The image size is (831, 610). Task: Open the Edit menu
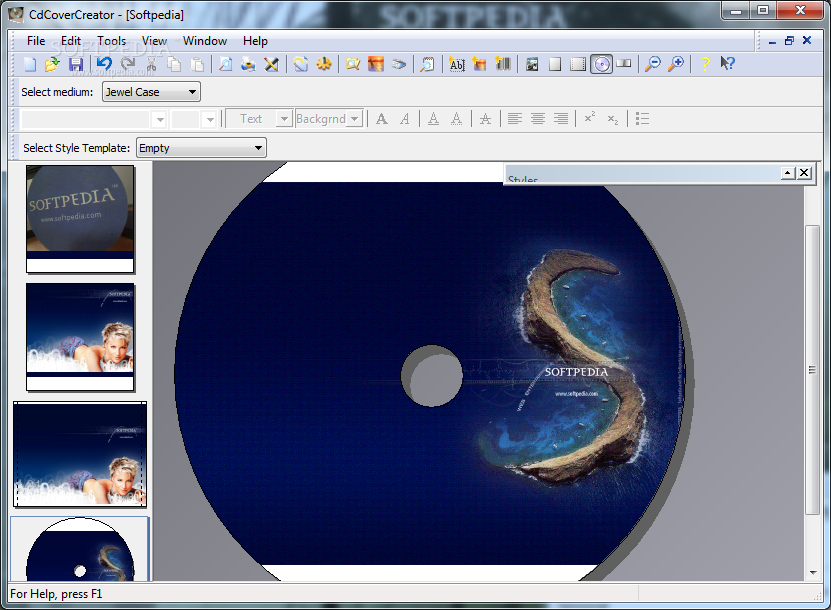70,41
